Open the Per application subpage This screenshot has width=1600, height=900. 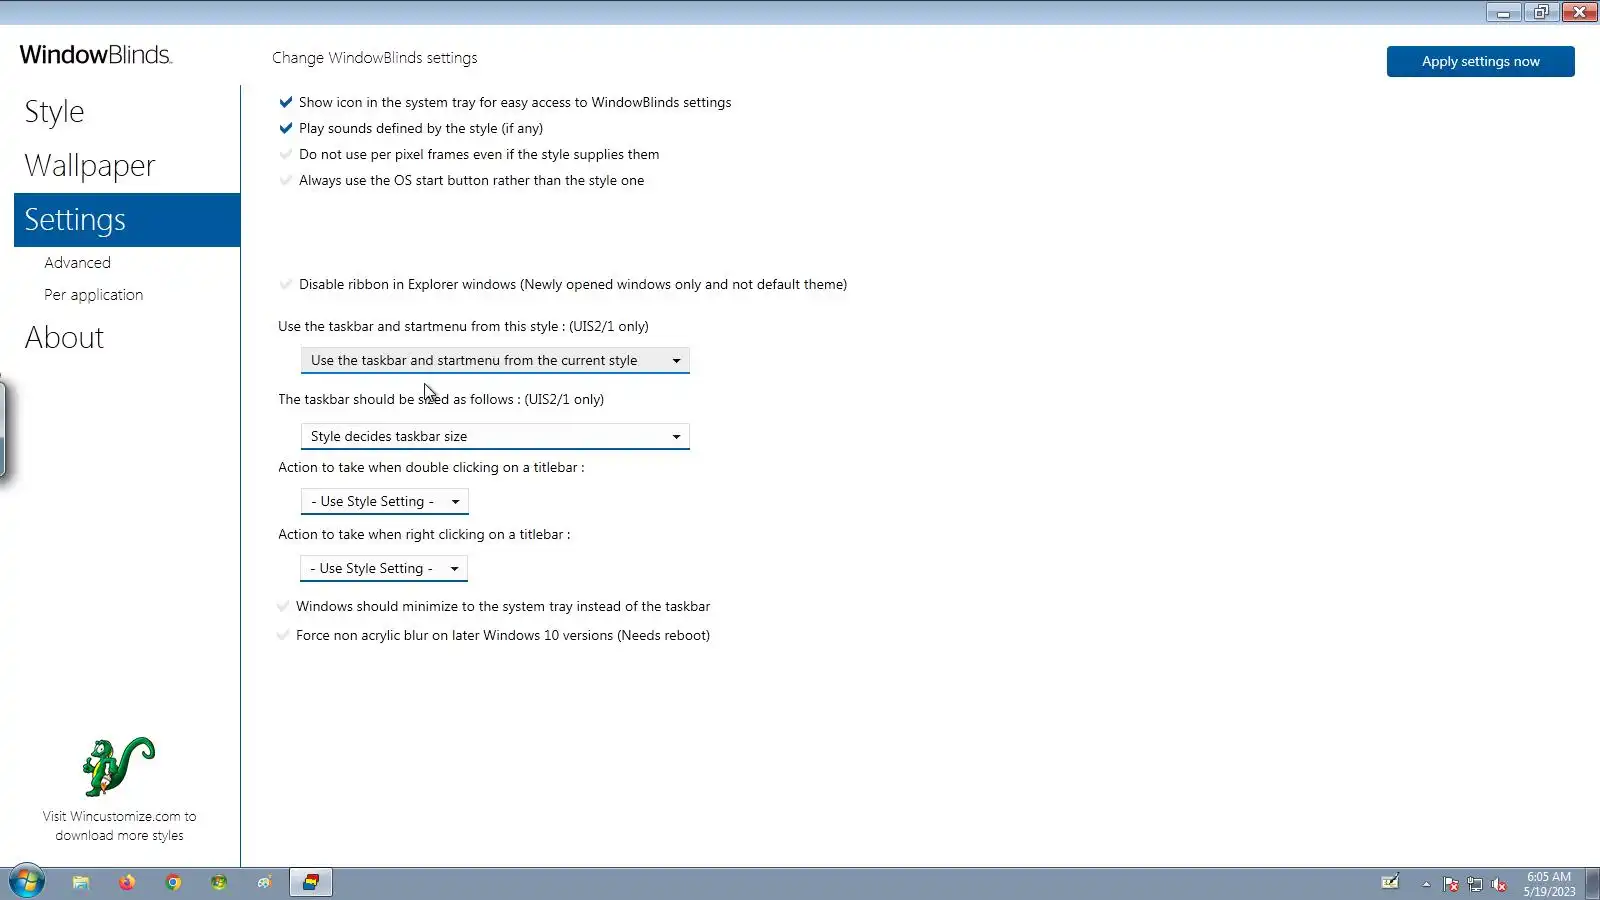pos(94,295)
